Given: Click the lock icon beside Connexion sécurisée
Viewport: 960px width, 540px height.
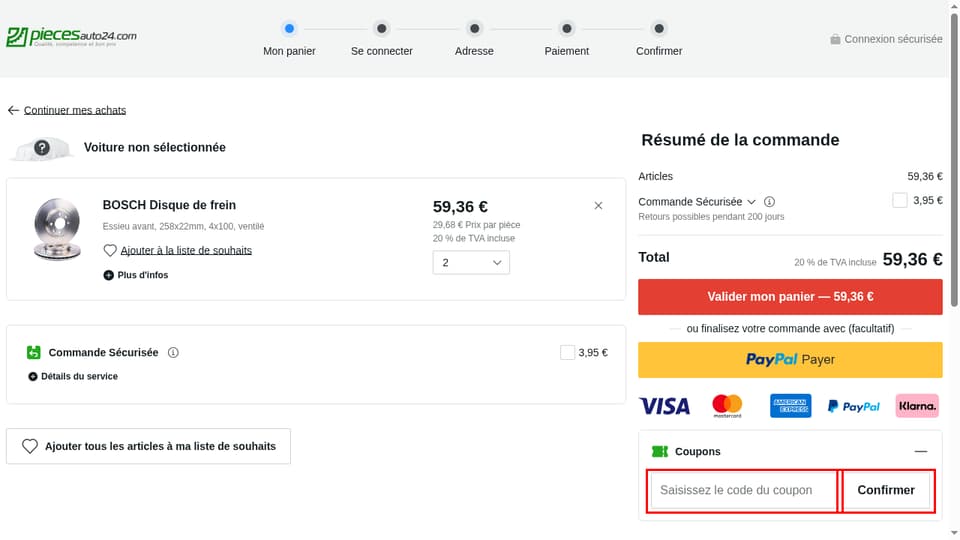Looking at the screenshot, I should point(835,39).
